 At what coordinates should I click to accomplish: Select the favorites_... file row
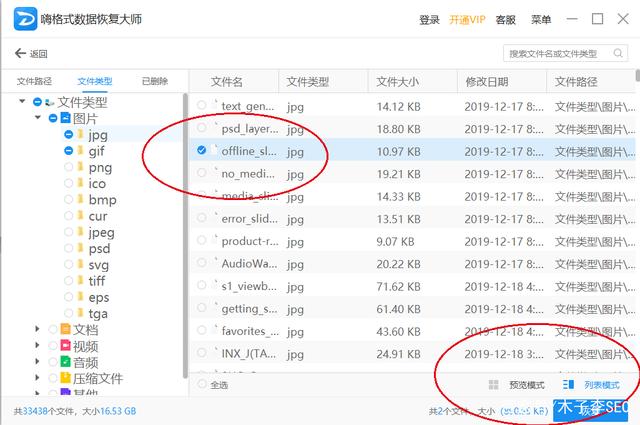[x=413, y=331]
